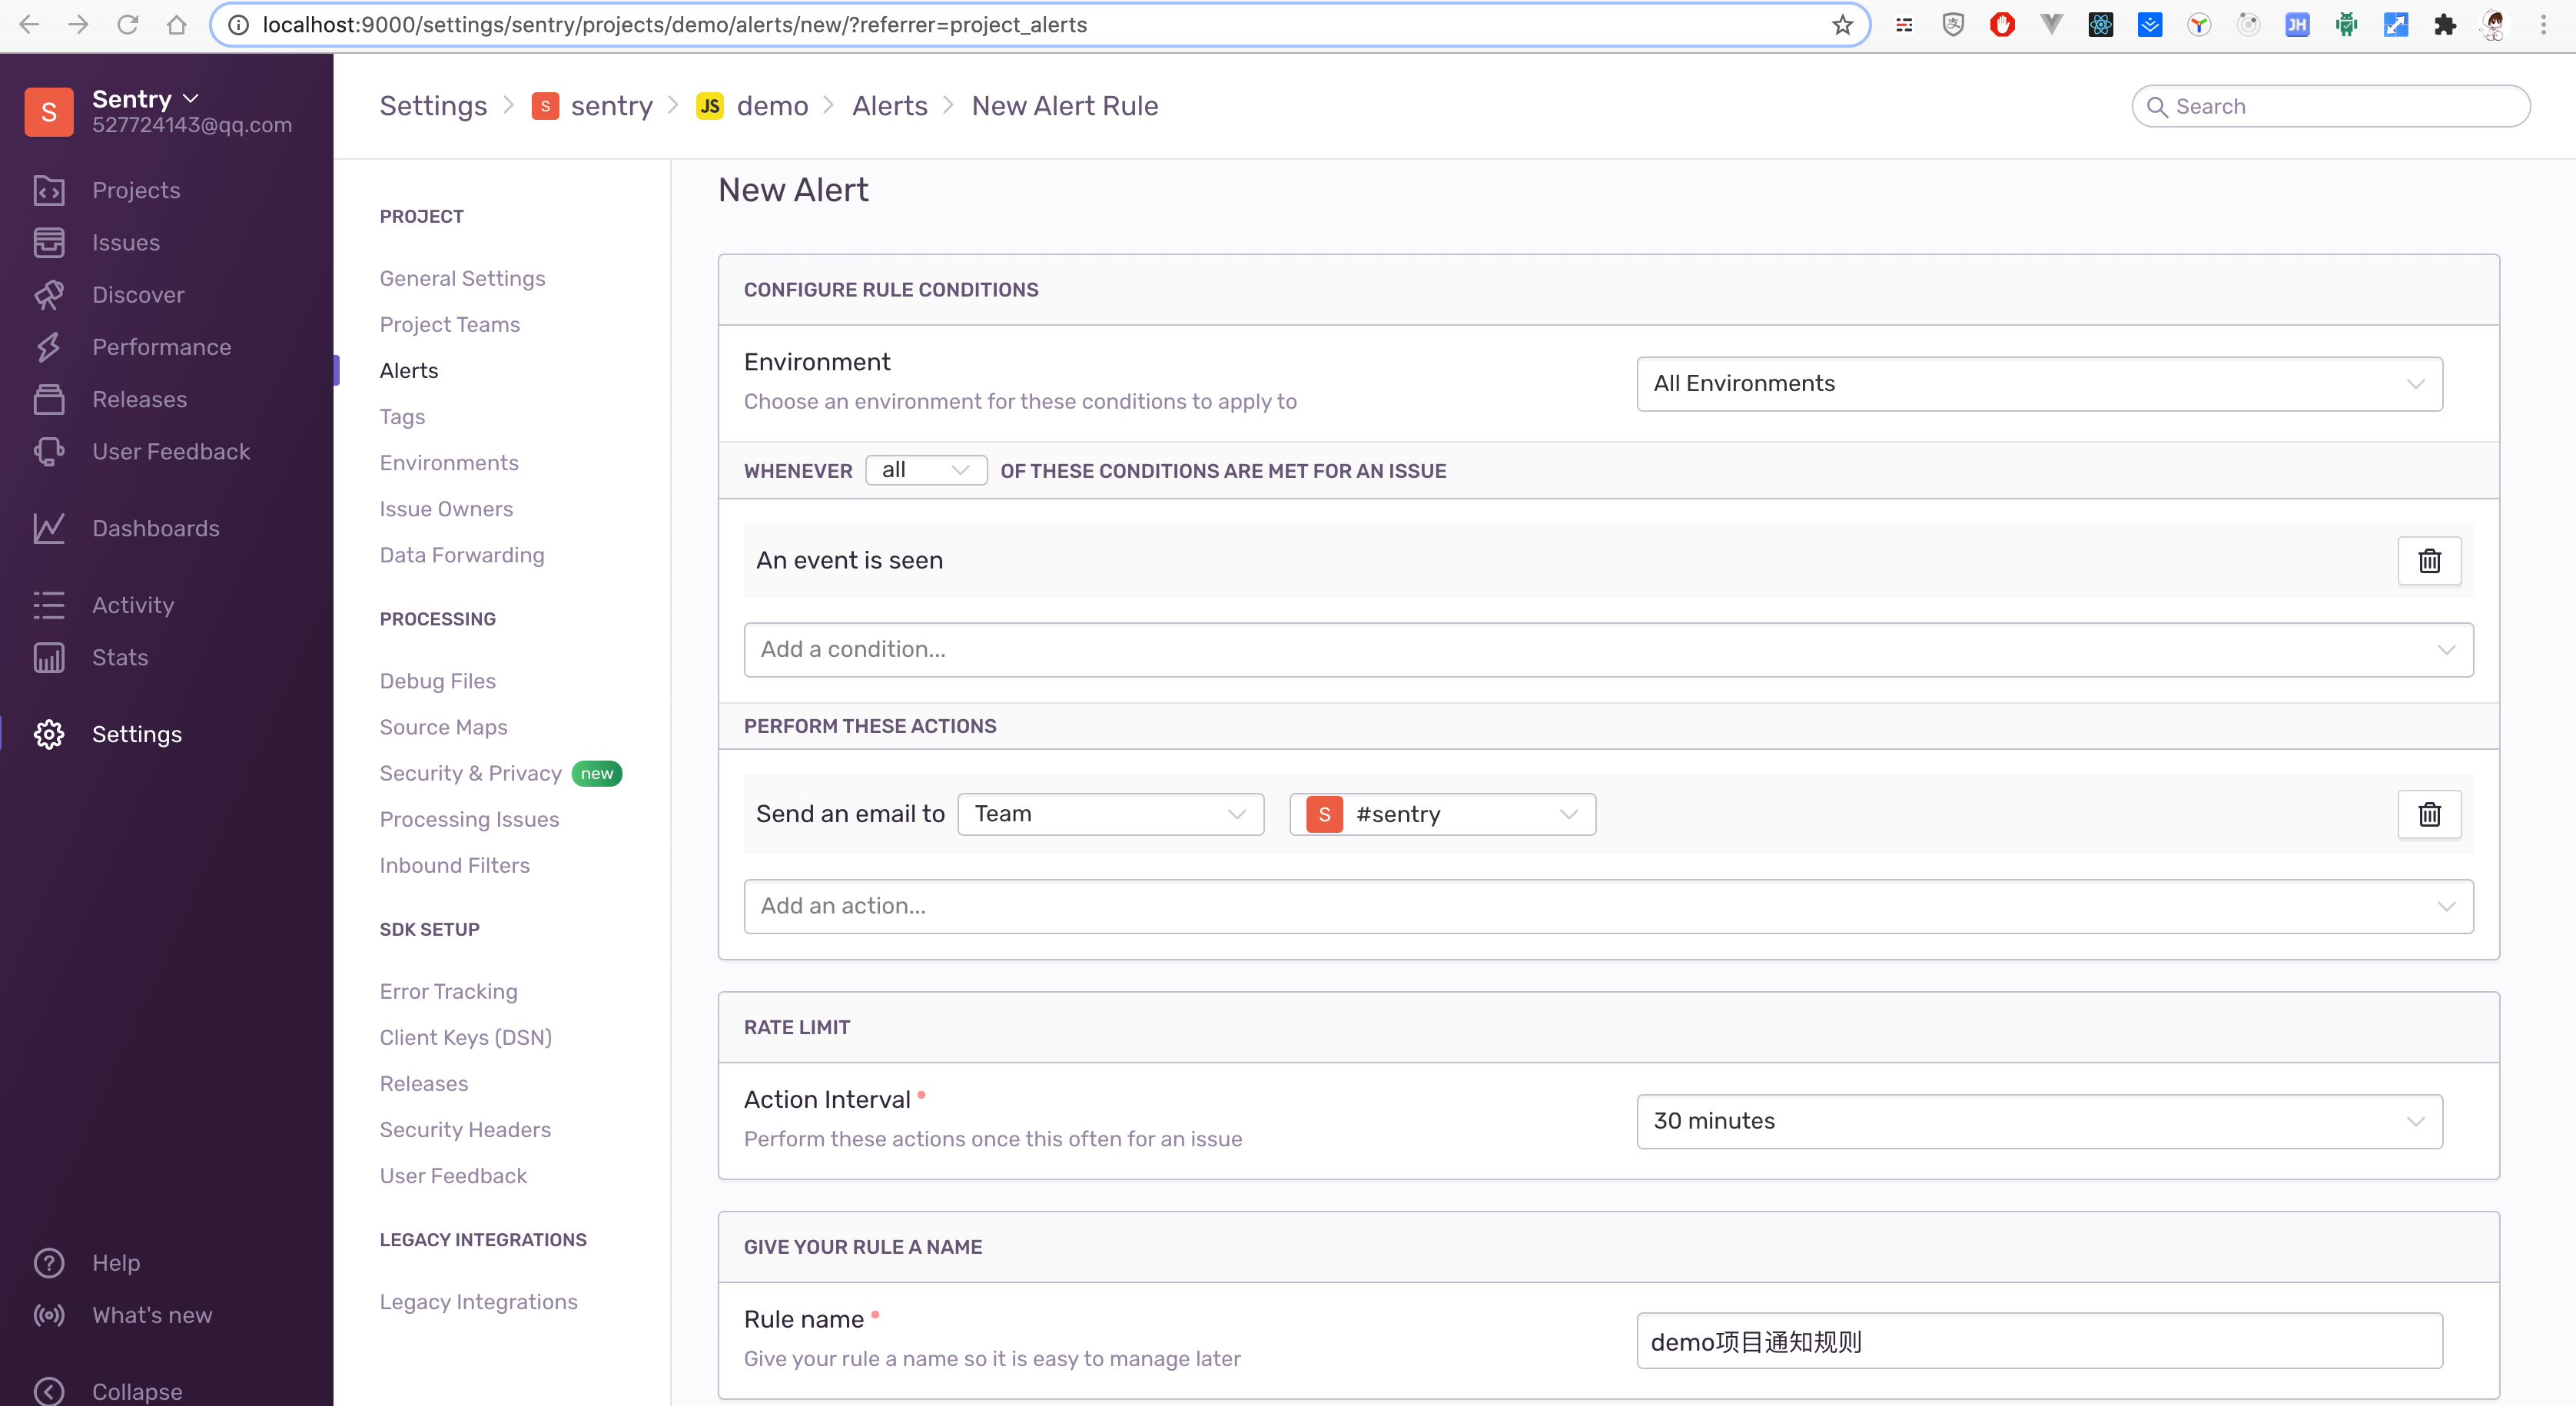The image size is (2576, 1406).
Task: Open the 30 minutes interval dropdown
Action: 2039,1122
